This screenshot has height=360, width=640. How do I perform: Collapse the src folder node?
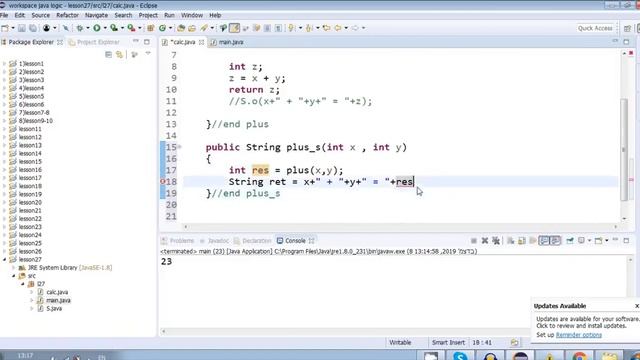13,276
